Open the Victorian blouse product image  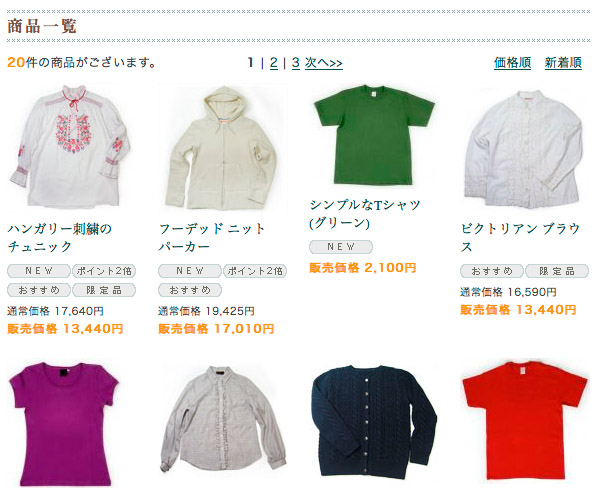coord(524,147)
